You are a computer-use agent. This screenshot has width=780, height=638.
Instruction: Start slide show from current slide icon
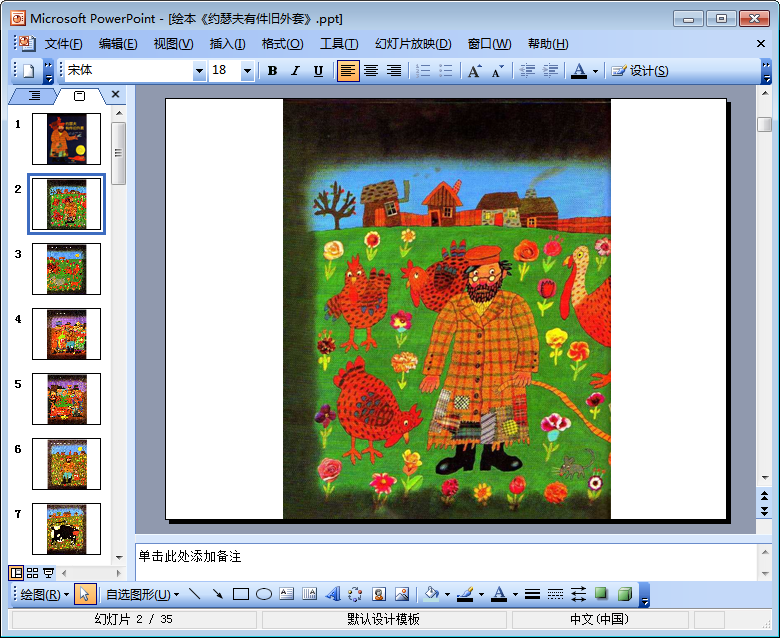pos(48,573)
